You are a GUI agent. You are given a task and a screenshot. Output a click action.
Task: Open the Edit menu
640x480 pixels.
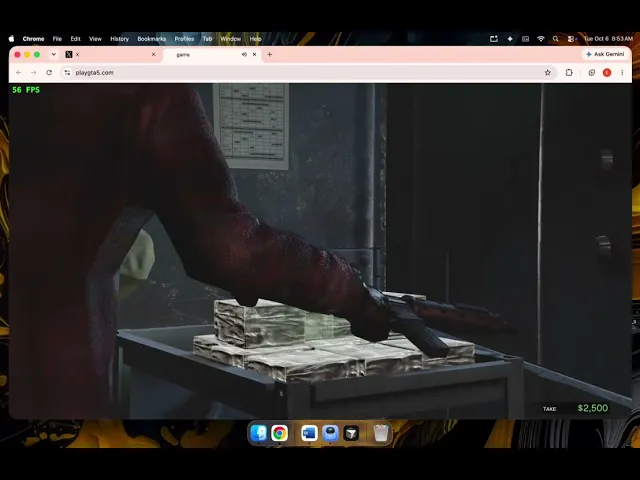(76, 39)
